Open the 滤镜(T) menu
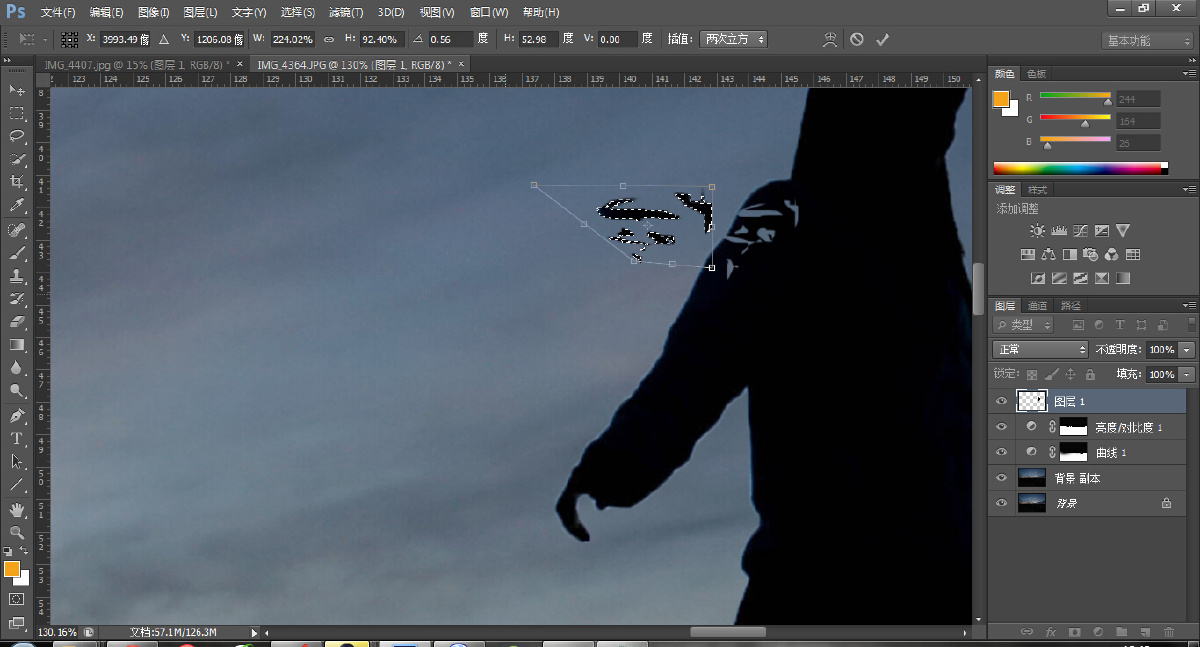The height and width of the screenshot is (647, 1200). 346,13
